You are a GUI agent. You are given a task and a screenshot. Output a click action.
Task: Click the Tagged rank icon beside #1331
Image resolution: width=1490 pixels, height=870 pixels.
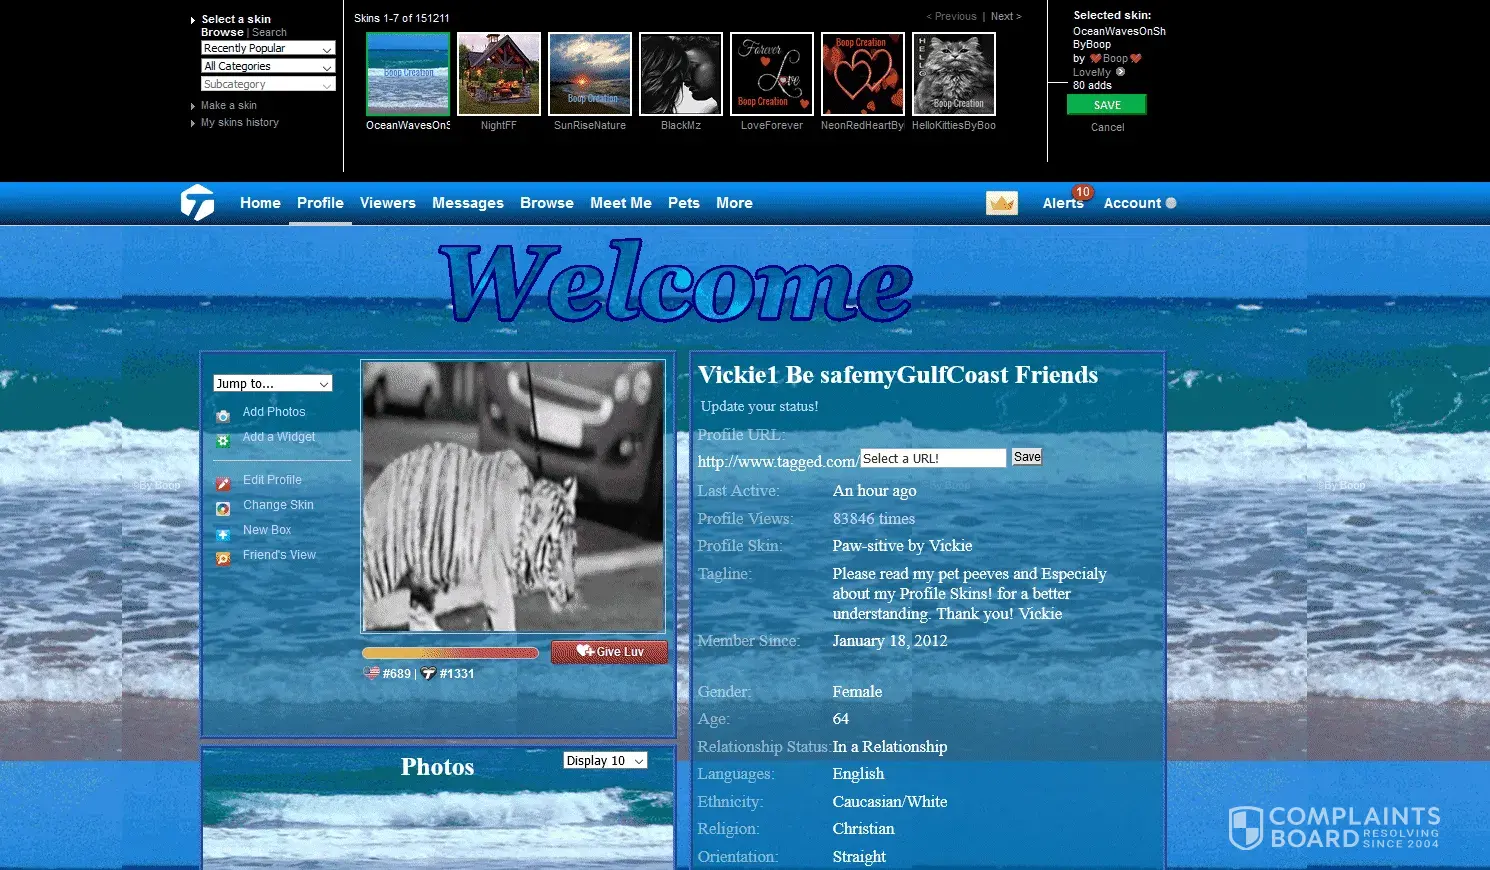428,673
